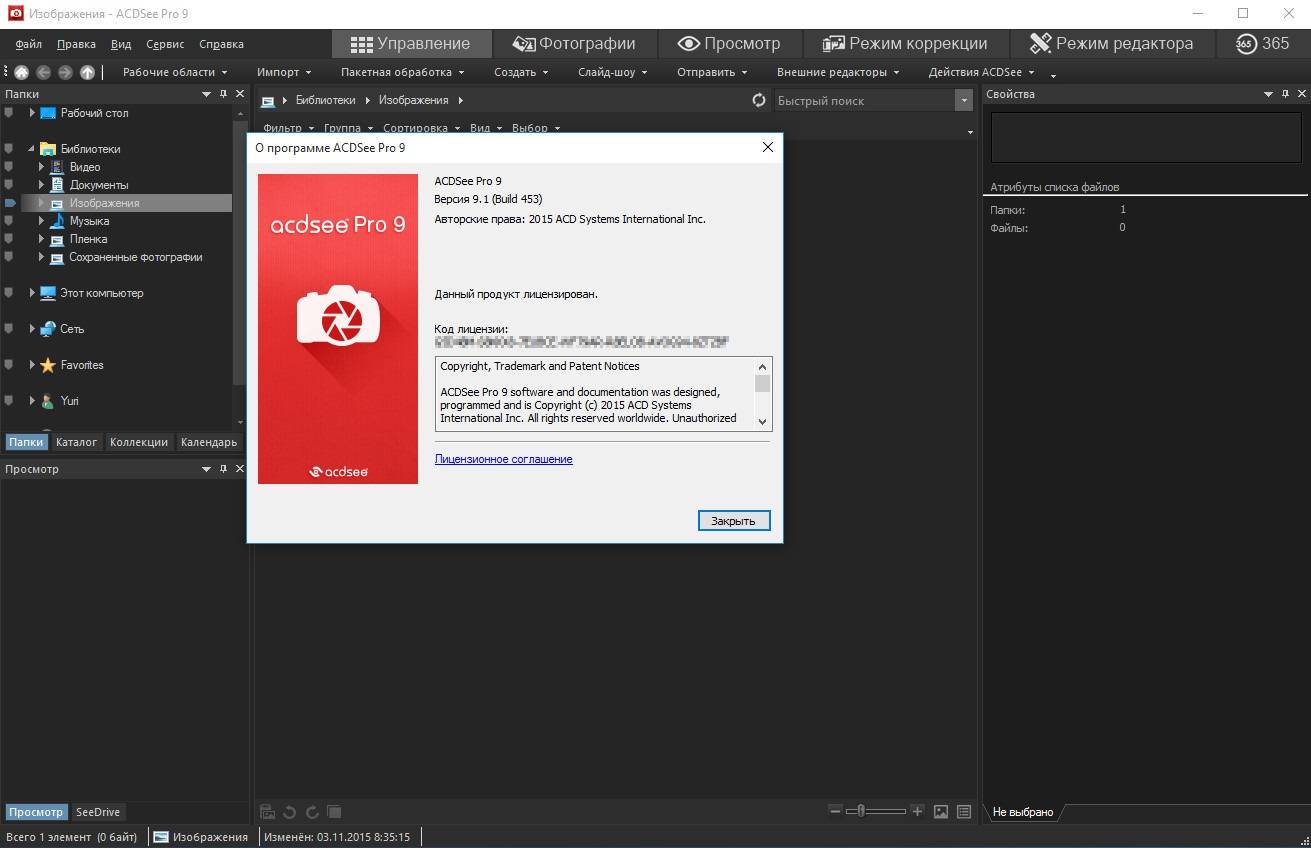Click license text scrollbar down arrow
Image resolution: width=1311 pixels, height=848 pixels.
click(x=763, y=422)
